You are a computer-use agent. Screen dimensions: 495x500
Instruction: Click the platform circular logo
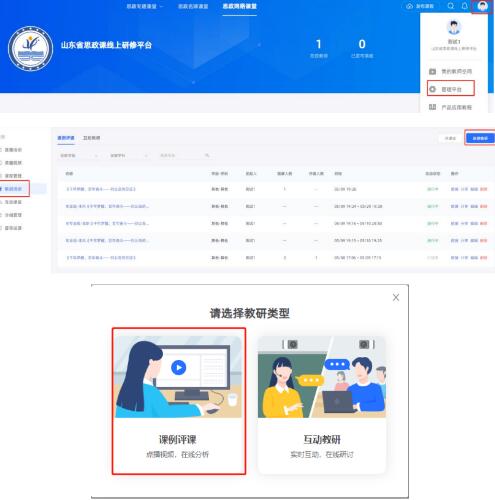click(30, 49)
